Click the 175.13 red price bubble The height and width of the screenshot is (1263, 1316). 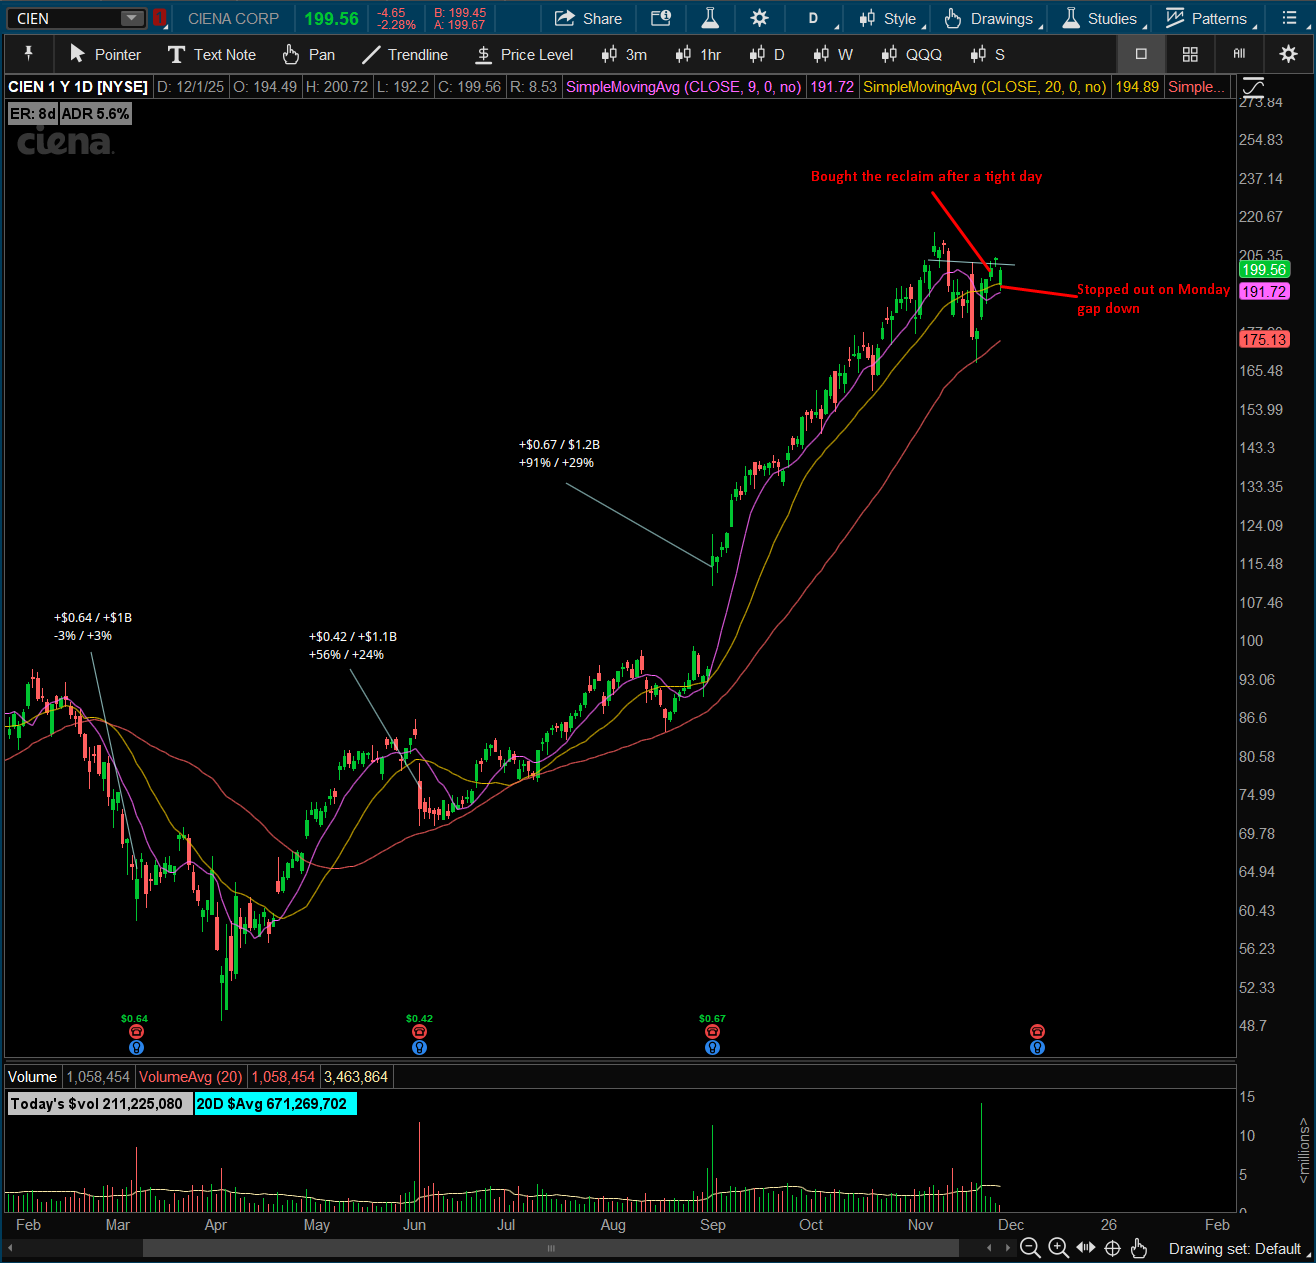(x=1264, y=340)
